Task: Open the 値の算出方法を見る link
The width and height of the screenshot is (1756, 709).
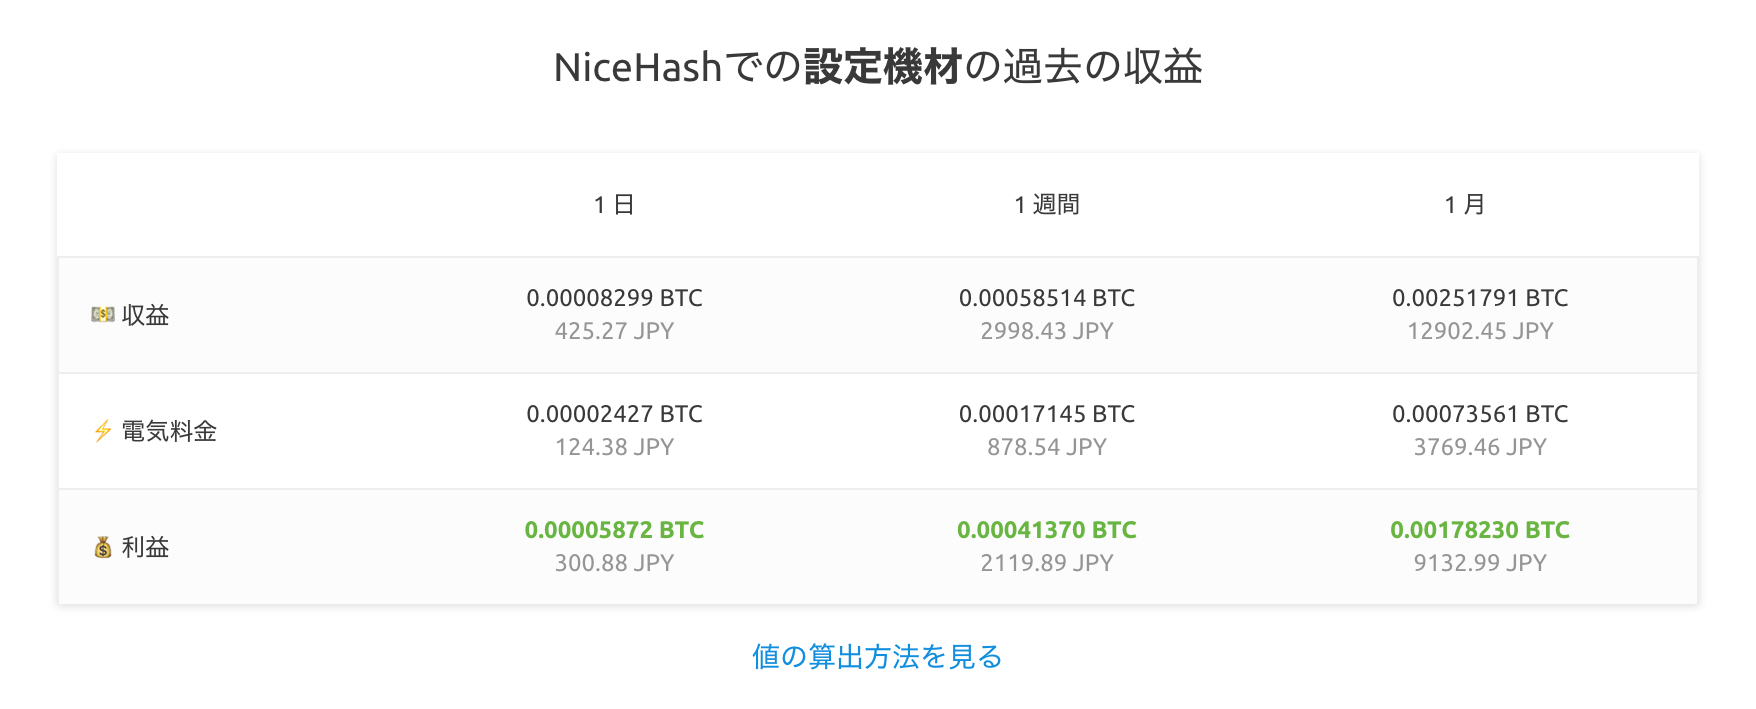Action: [x=877, y=657]
